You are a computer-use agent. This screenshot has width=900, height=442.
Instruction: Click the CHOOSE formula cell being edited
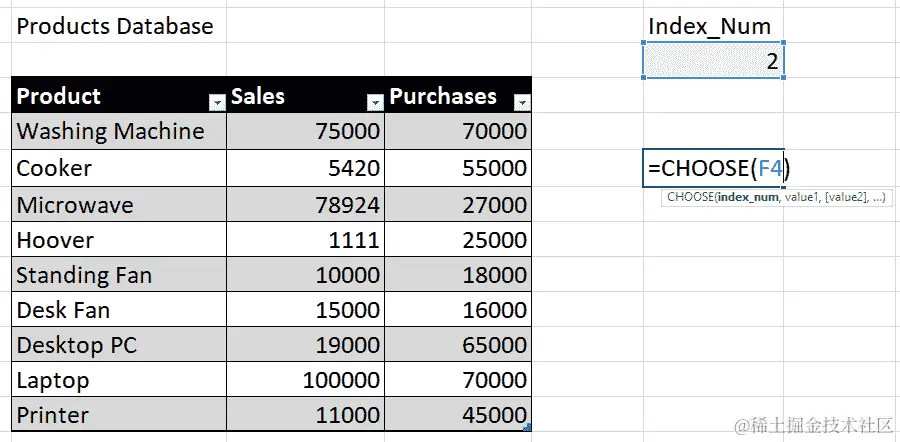click(714, 168)
